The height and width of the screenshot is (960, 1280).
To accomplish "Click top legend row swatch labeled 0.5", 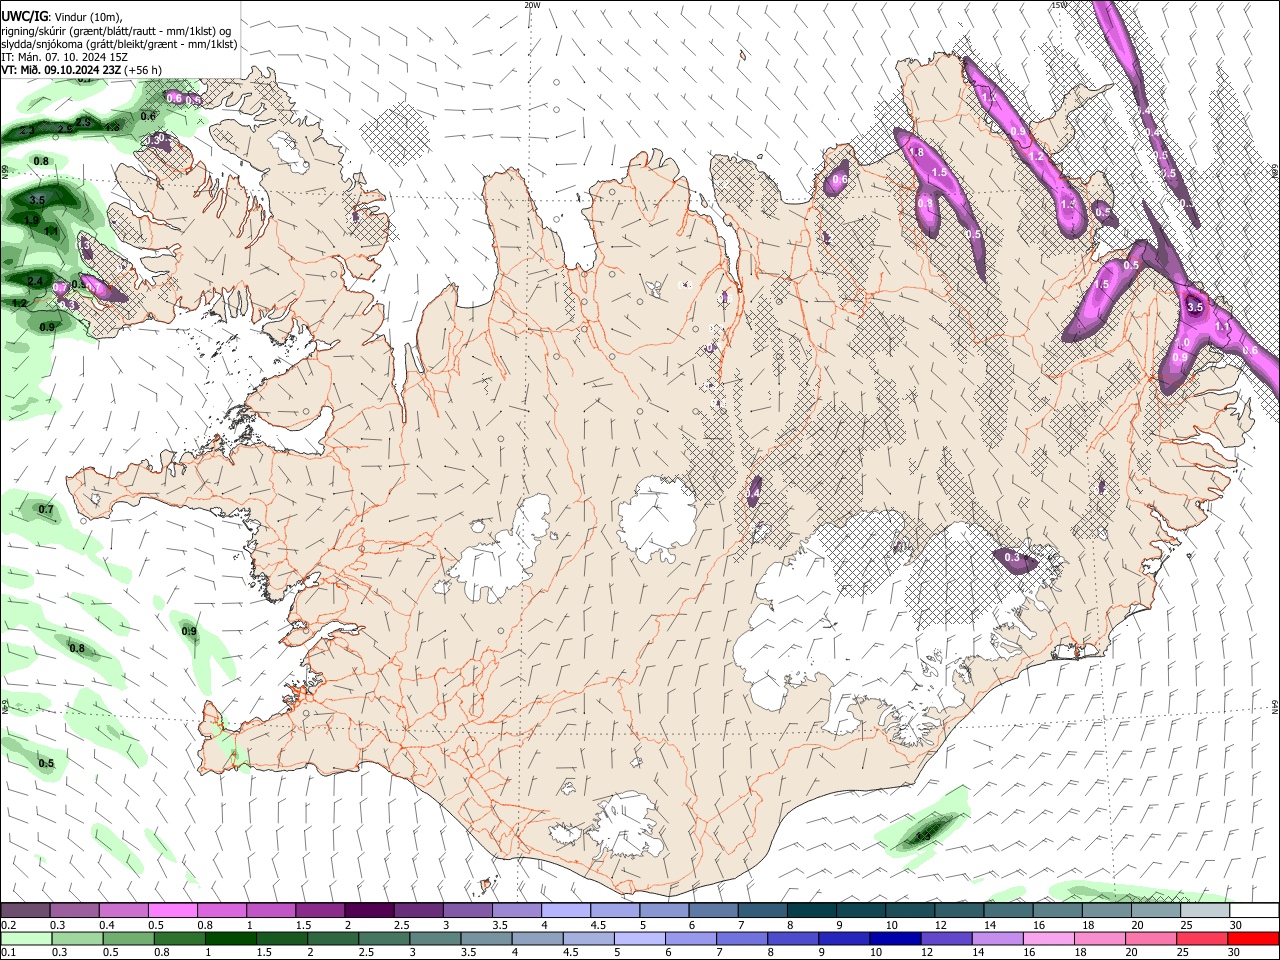I will click(172, 911).
